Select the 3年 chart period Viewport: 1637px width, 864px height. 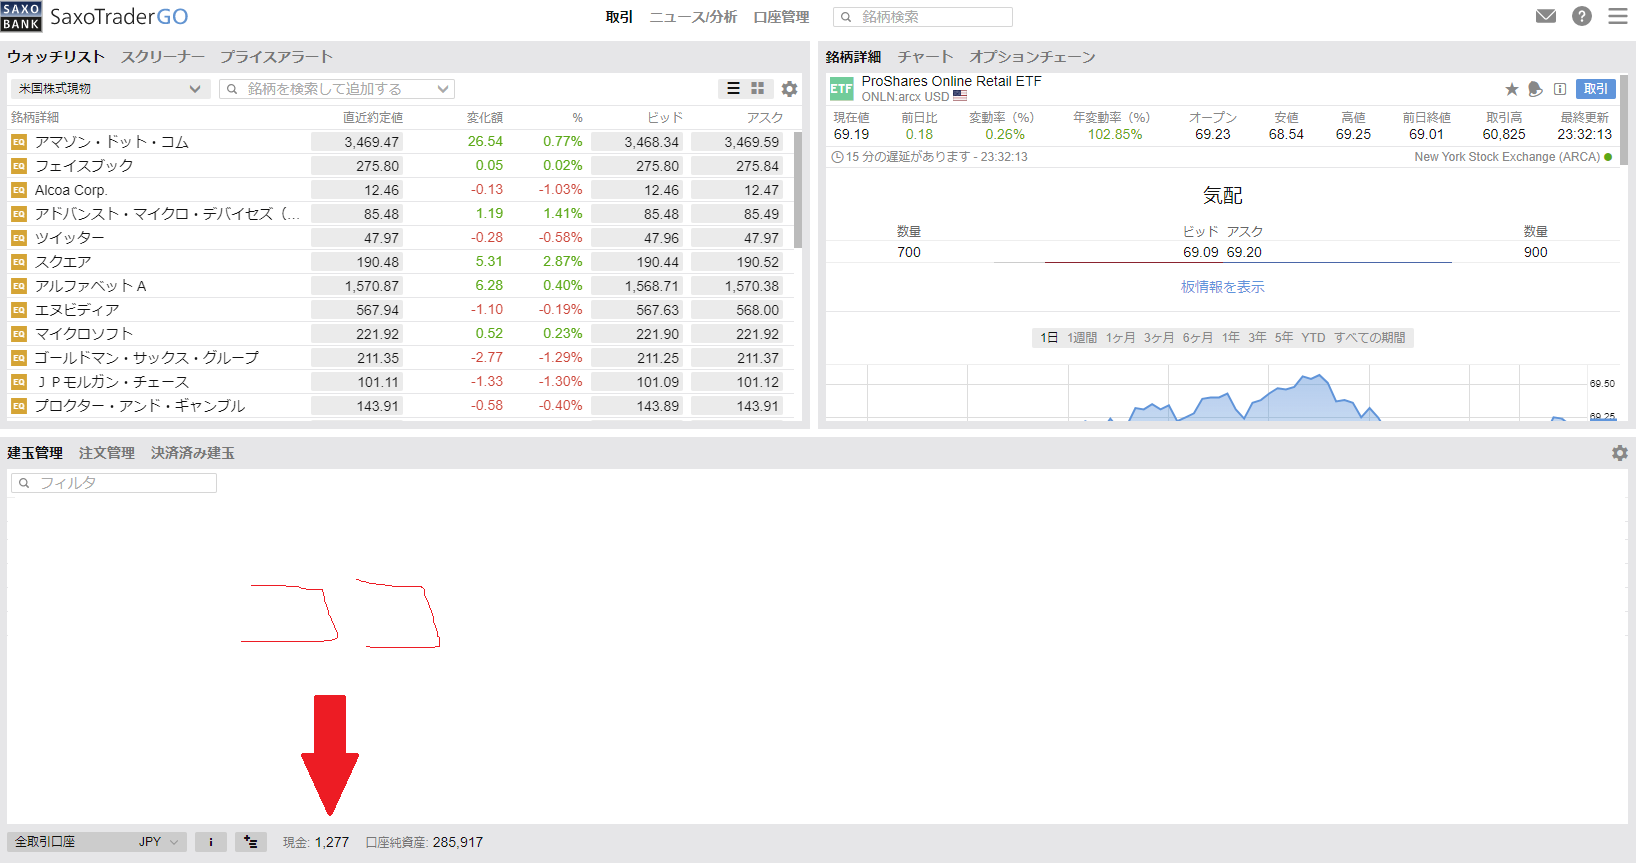(1257, 338)
